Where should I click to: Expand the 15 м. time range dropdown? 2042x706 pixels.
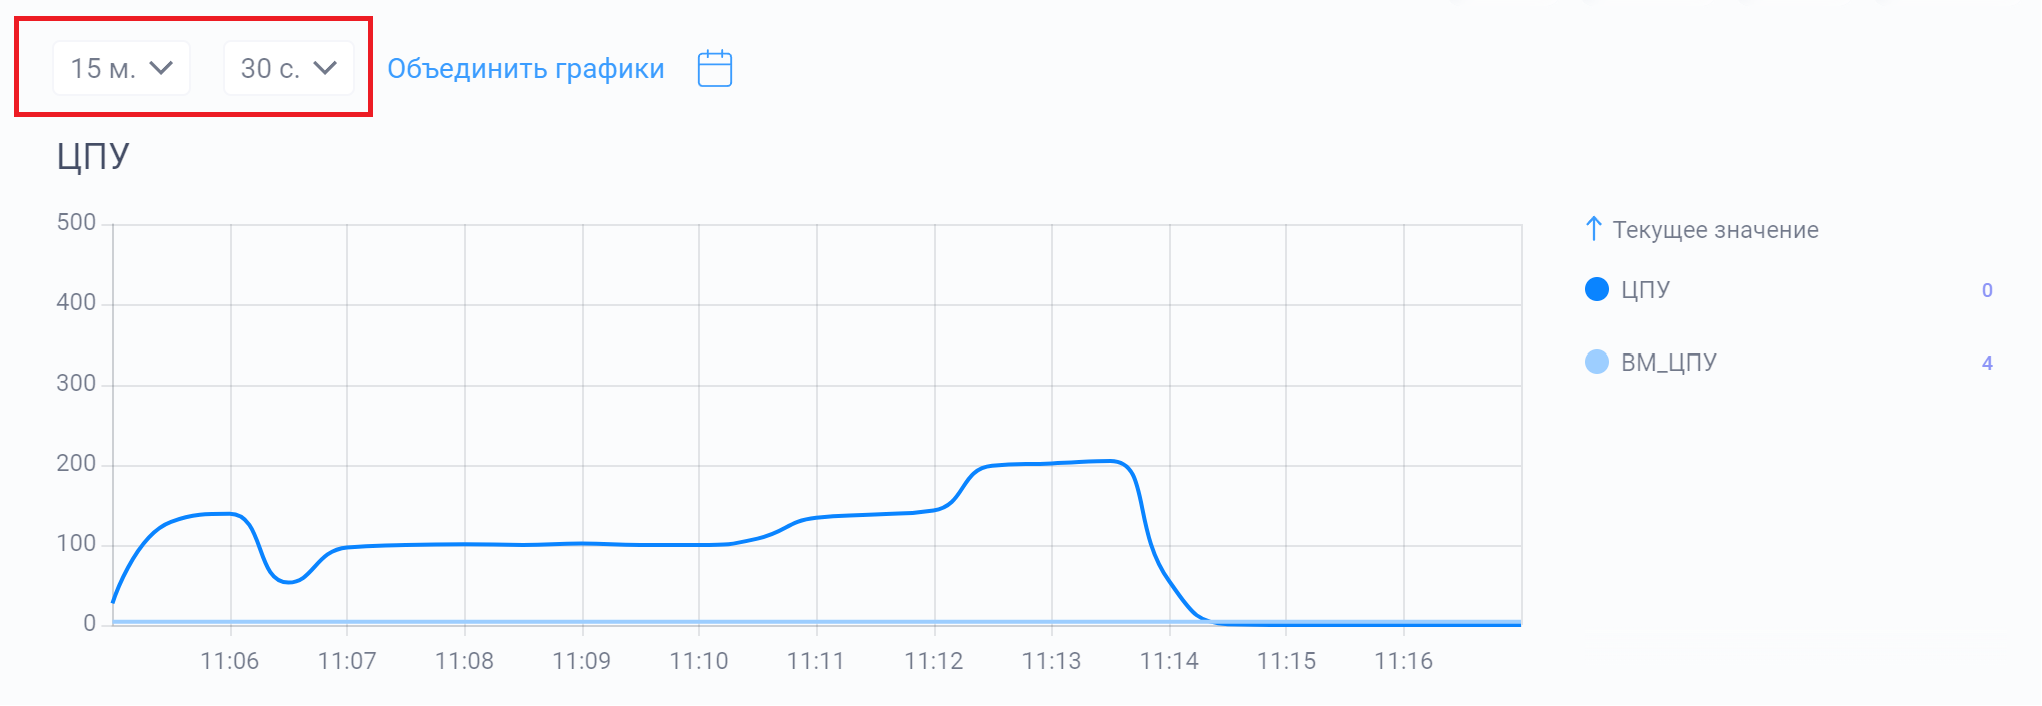click(x=121, y=68)
